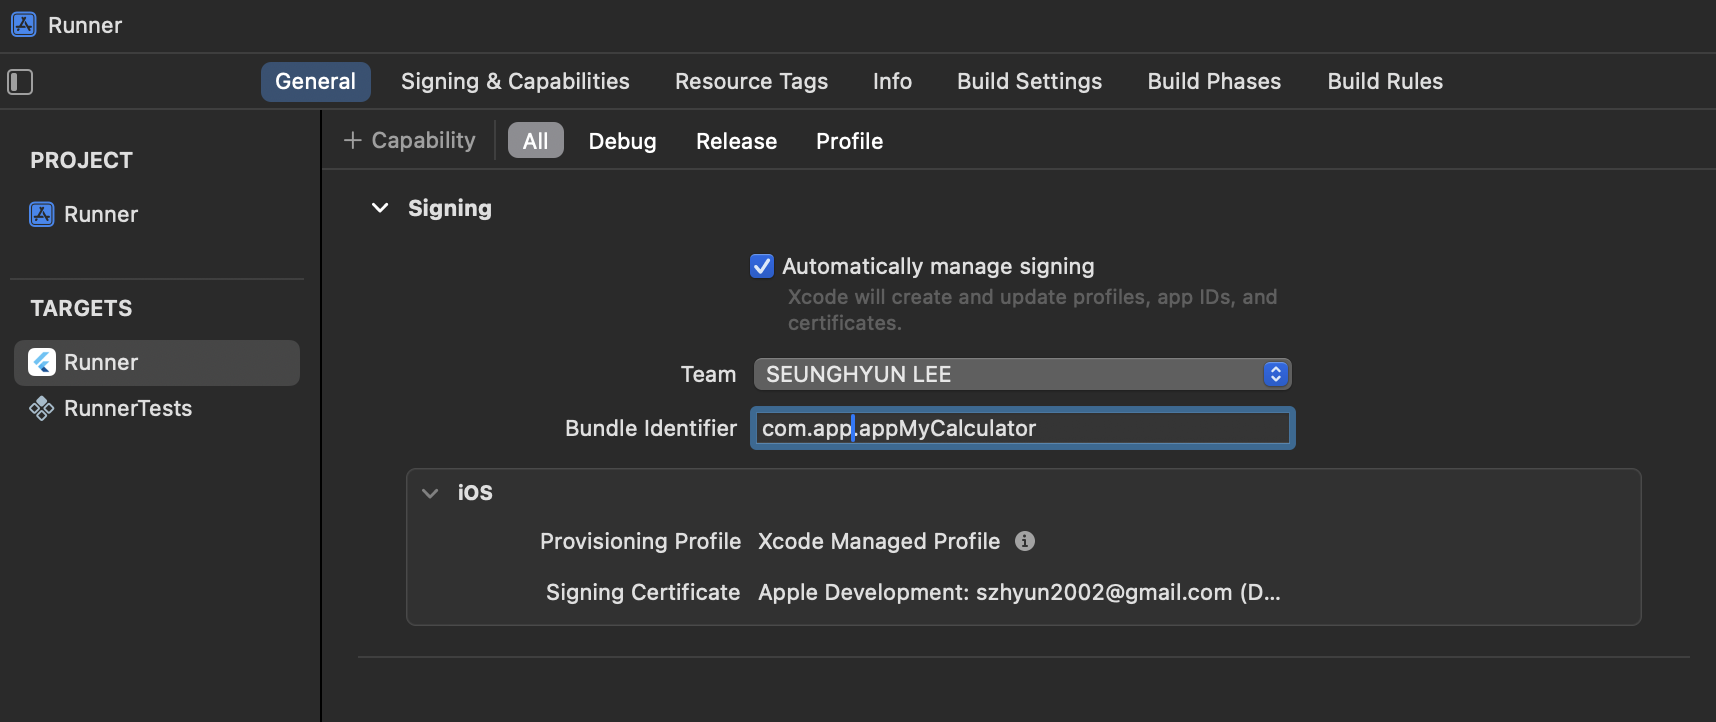
Task: Disable Automatically manage signing checkbox
Action: coord(762,266)
